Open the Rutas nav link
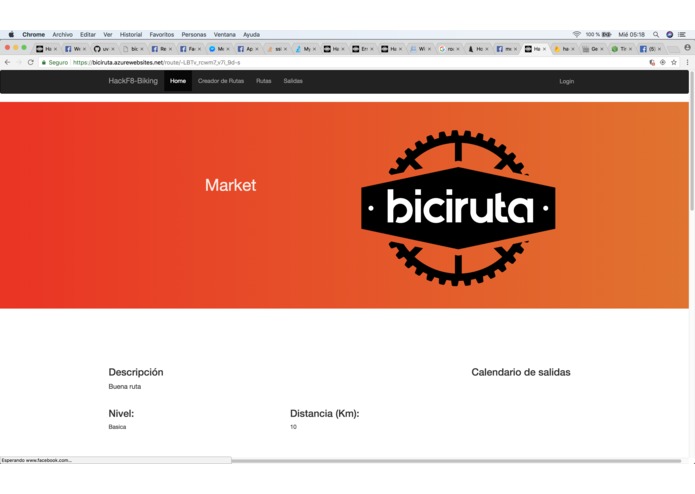This screenshot has width=695, height=494. point(264,81)
